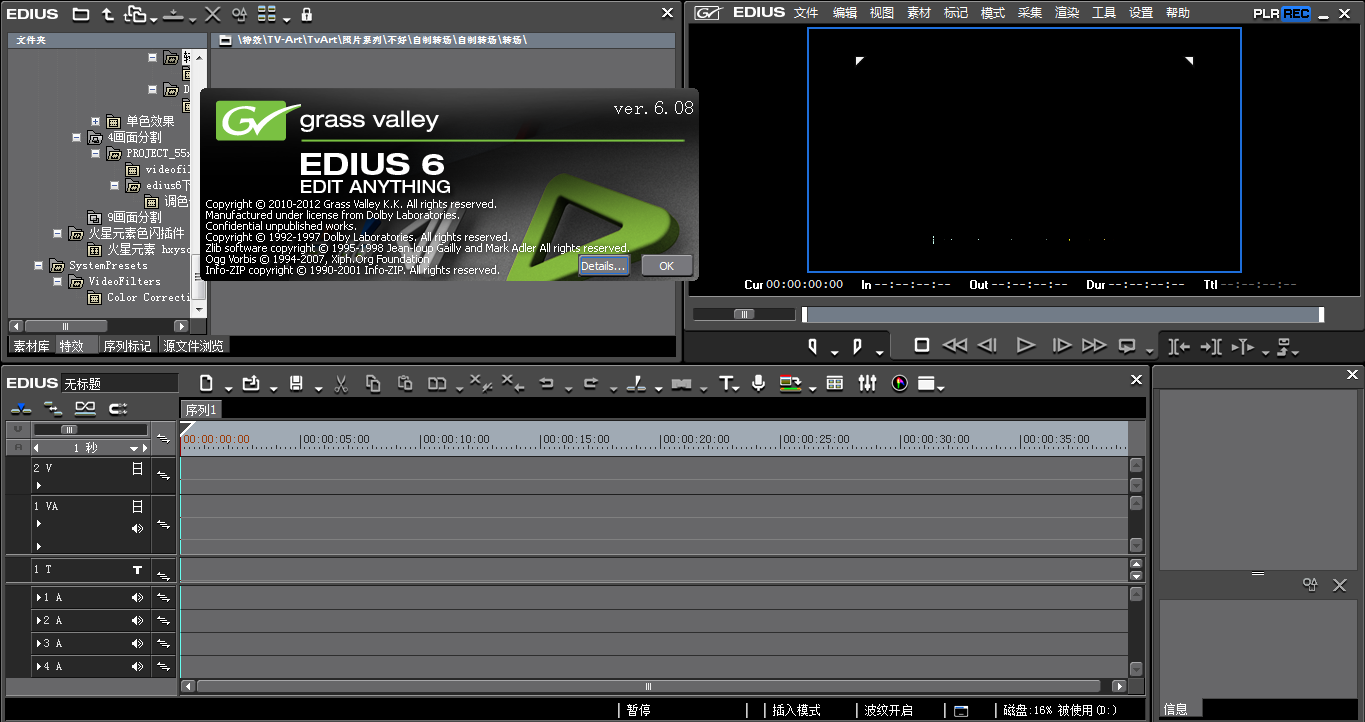The image size is (1365, 722).
Task: Switch to the 素材库 tab
Action: click(31, 346)
